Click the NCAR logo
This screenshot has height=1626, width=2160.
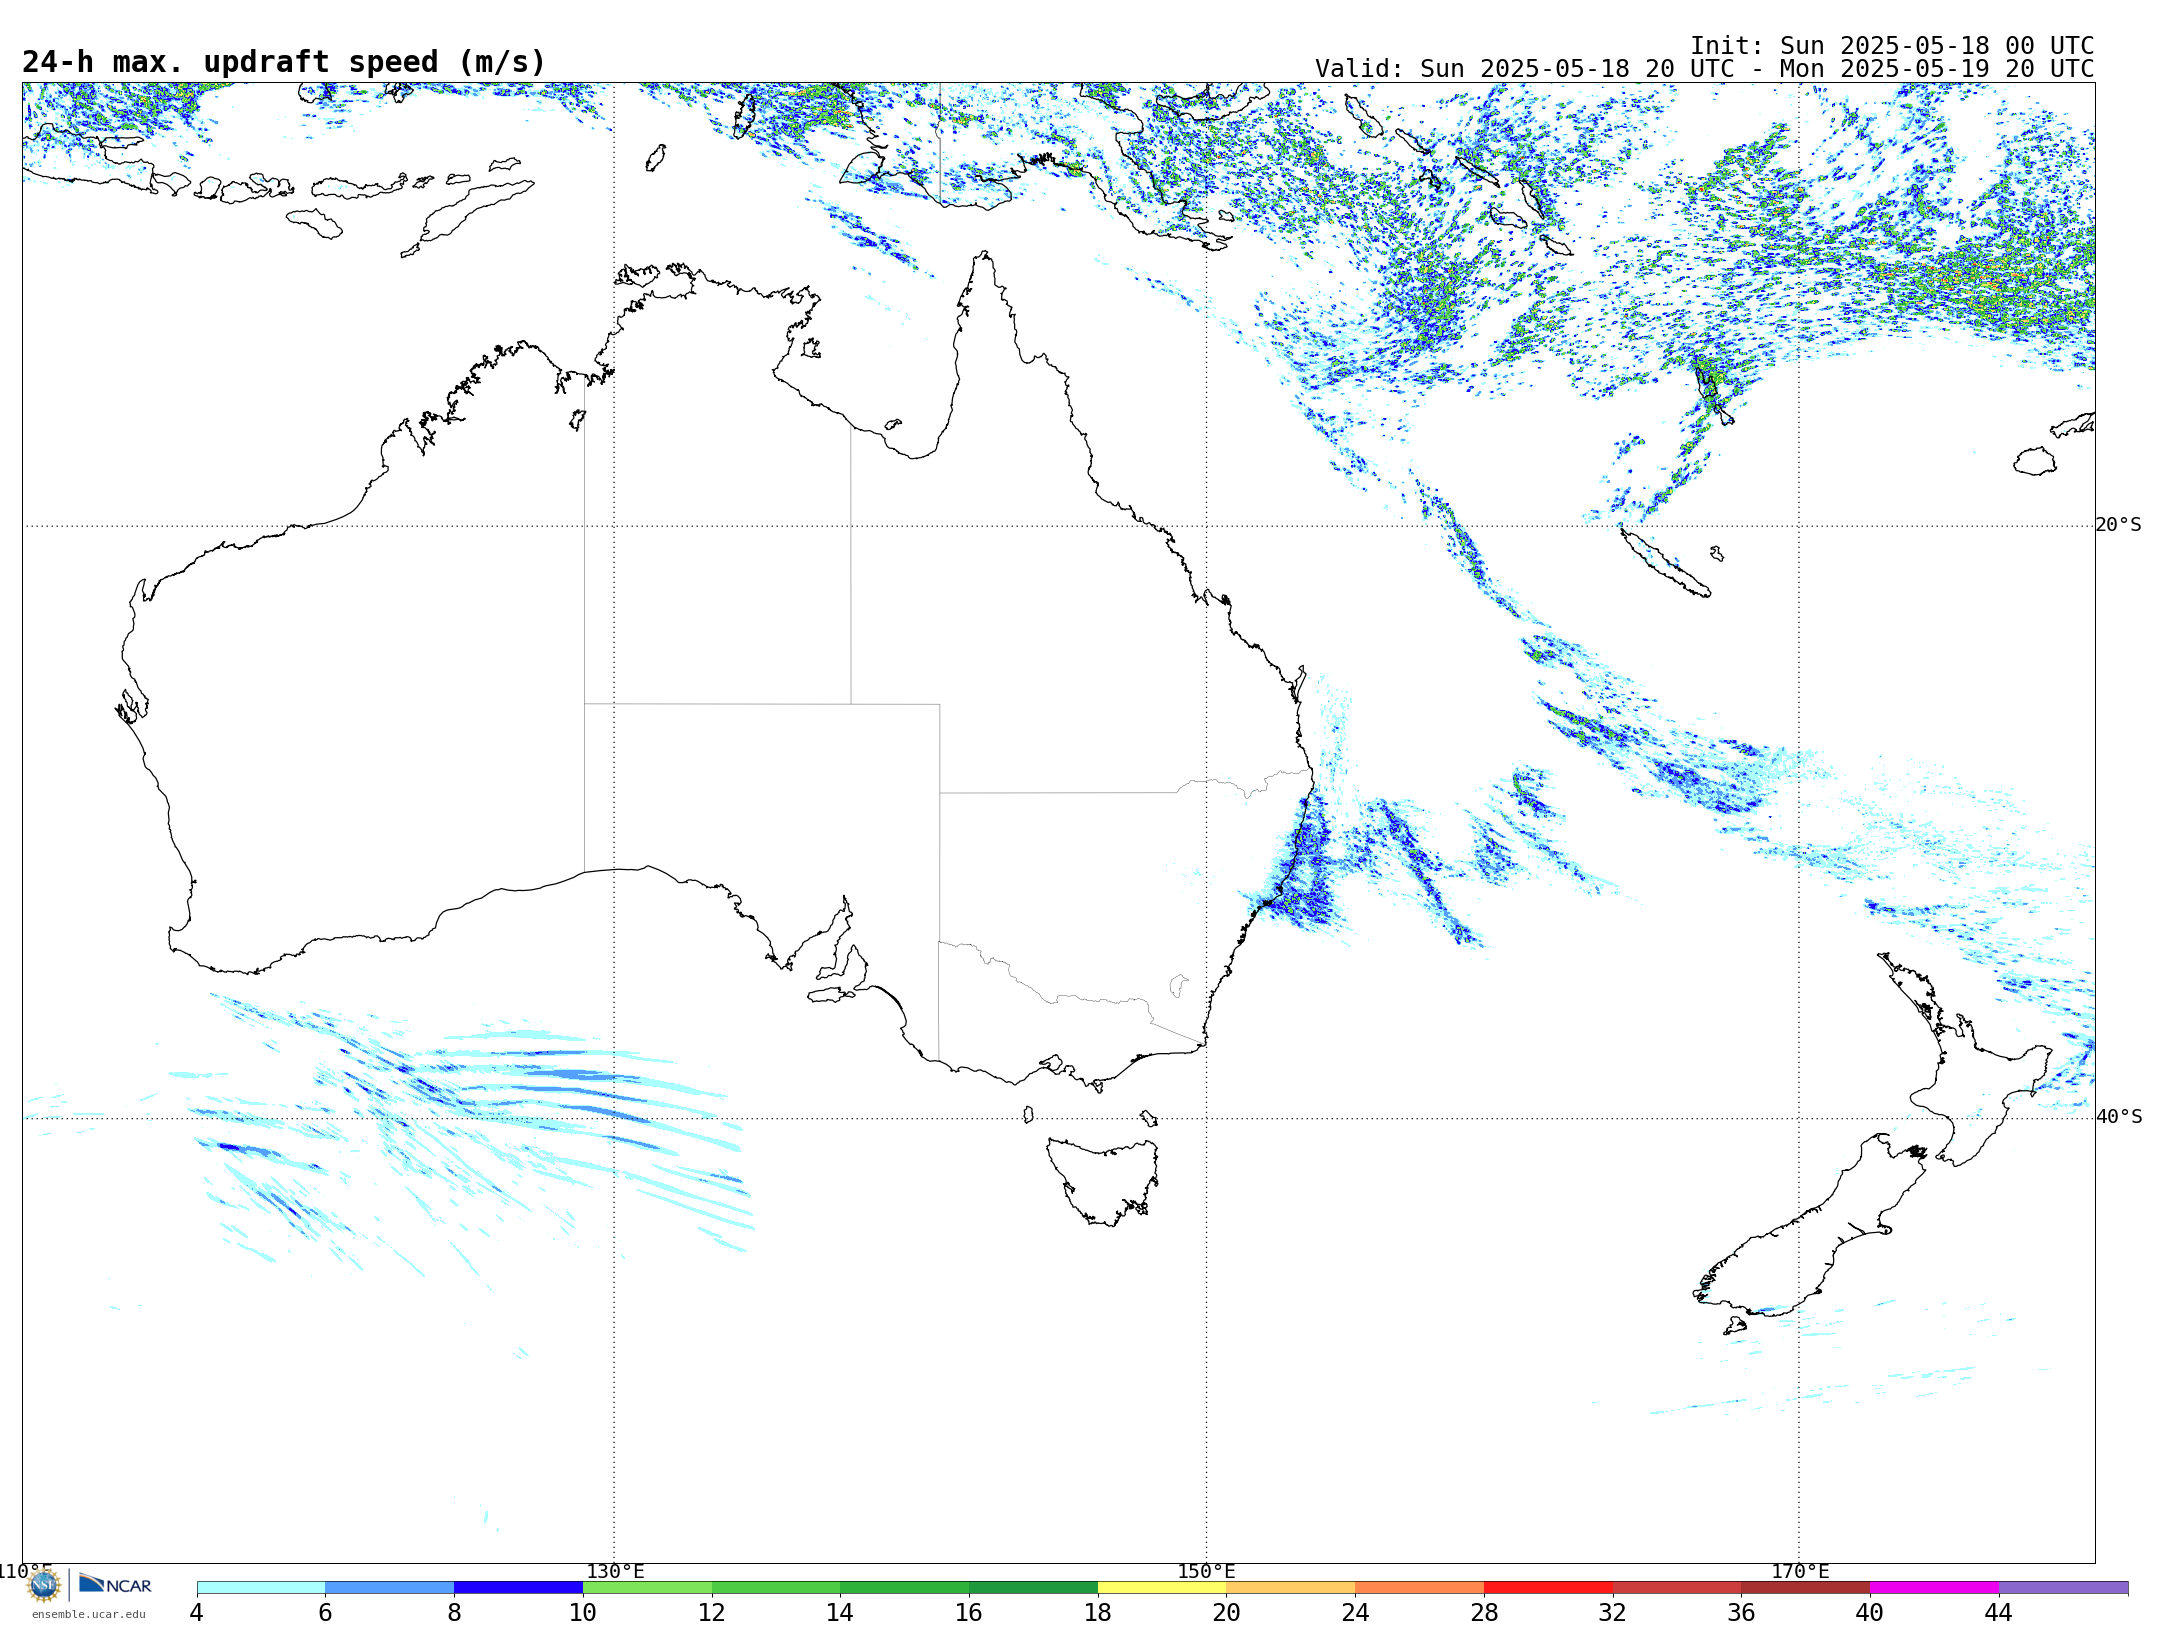pyautogui.click(x=115, y=1584)
